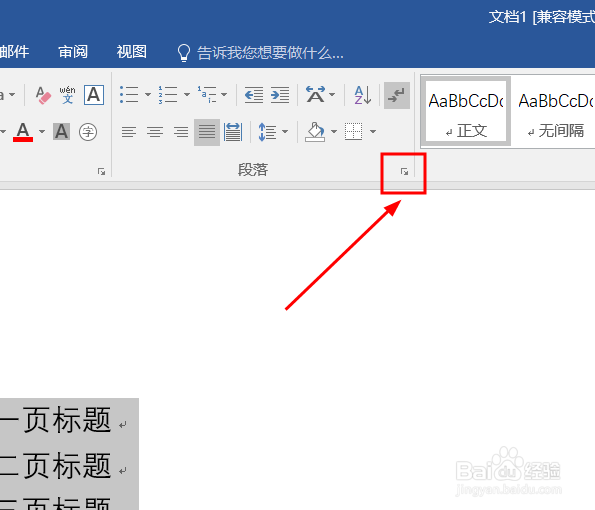Image resolution: width=595 pixels, height=510 pixels.
Task: Switch to the 视图 (View) tab
Action: 132,52
